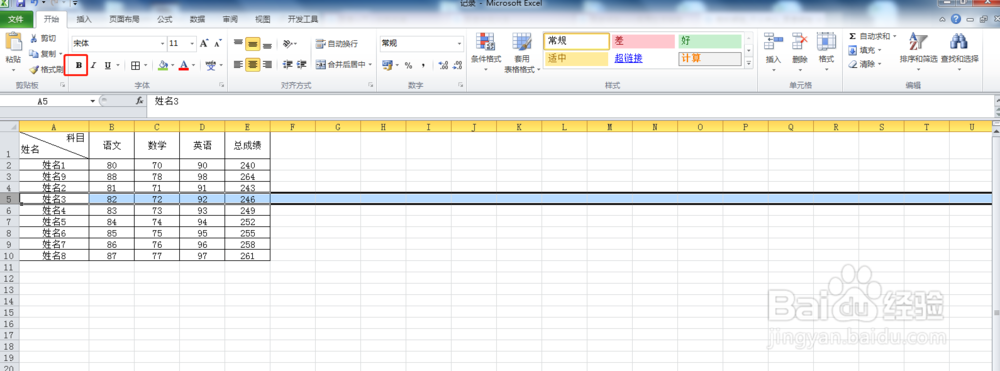Toggle Bold formatting
This screenshot has width=1000, height=371.
click(x=79, y=65)
